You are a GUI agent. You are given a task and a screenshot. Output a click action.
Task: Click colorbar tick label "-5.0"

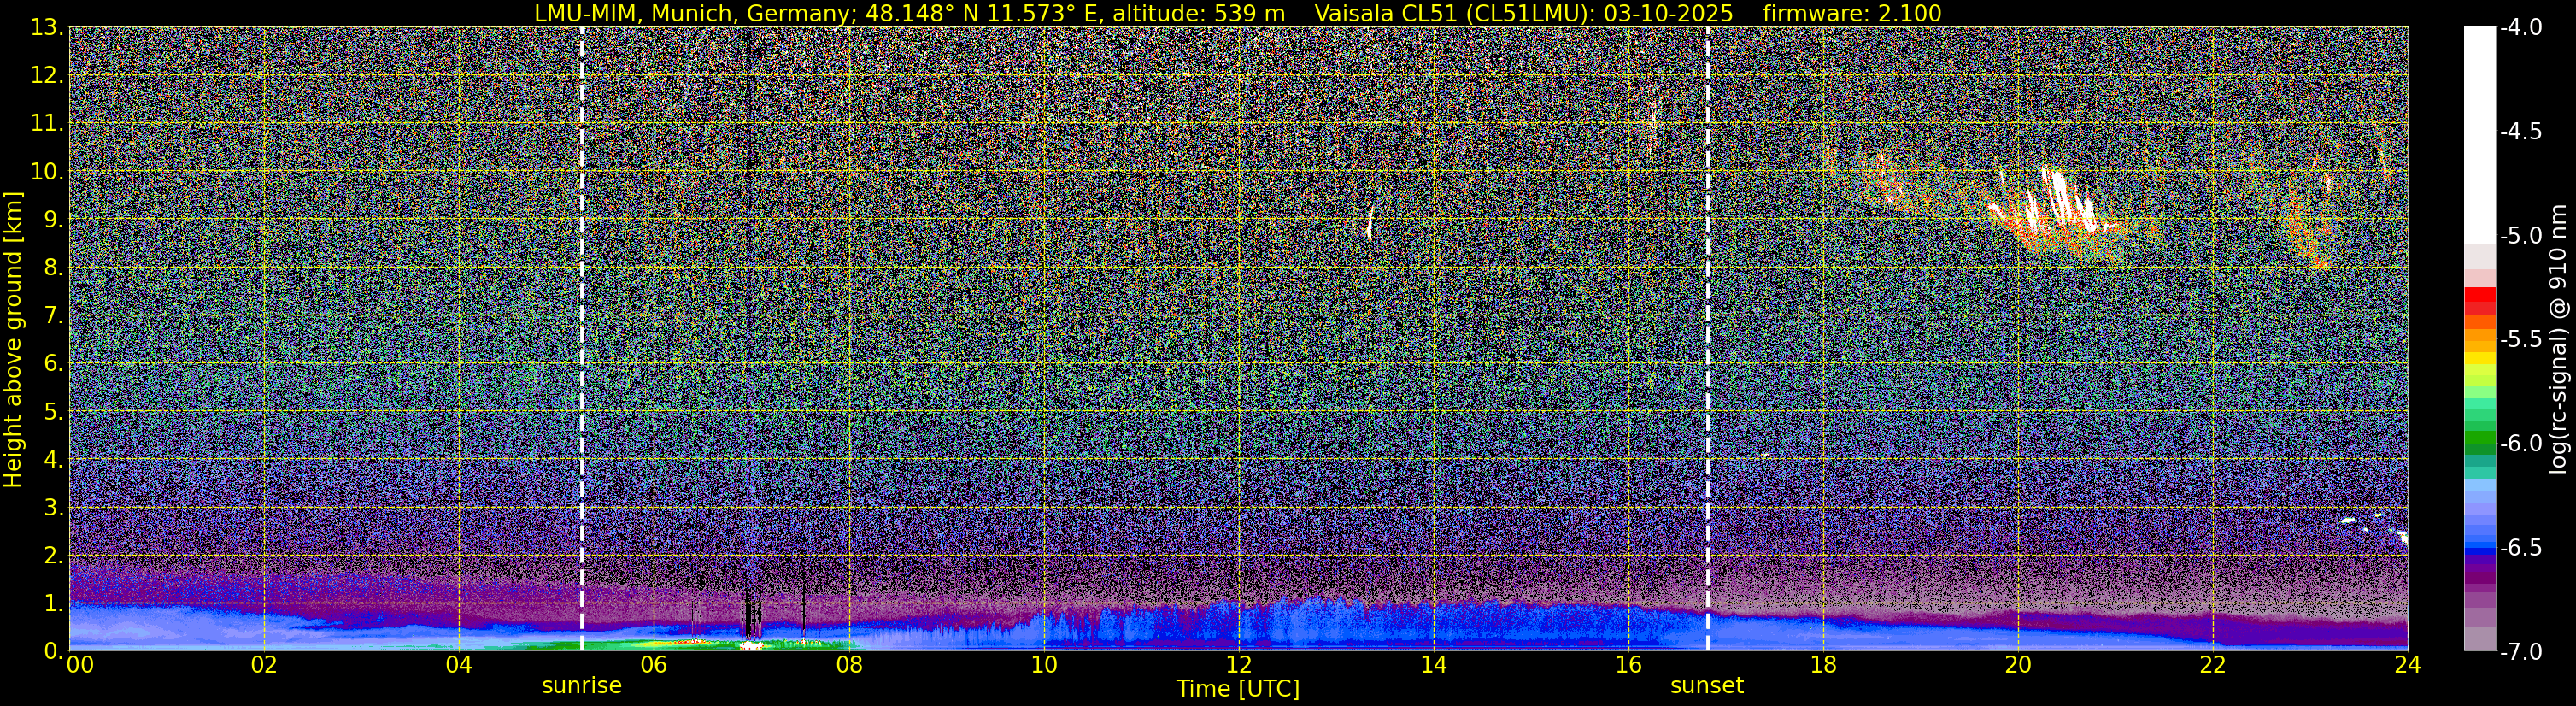pyautogui.click(x=2520, y=236)
